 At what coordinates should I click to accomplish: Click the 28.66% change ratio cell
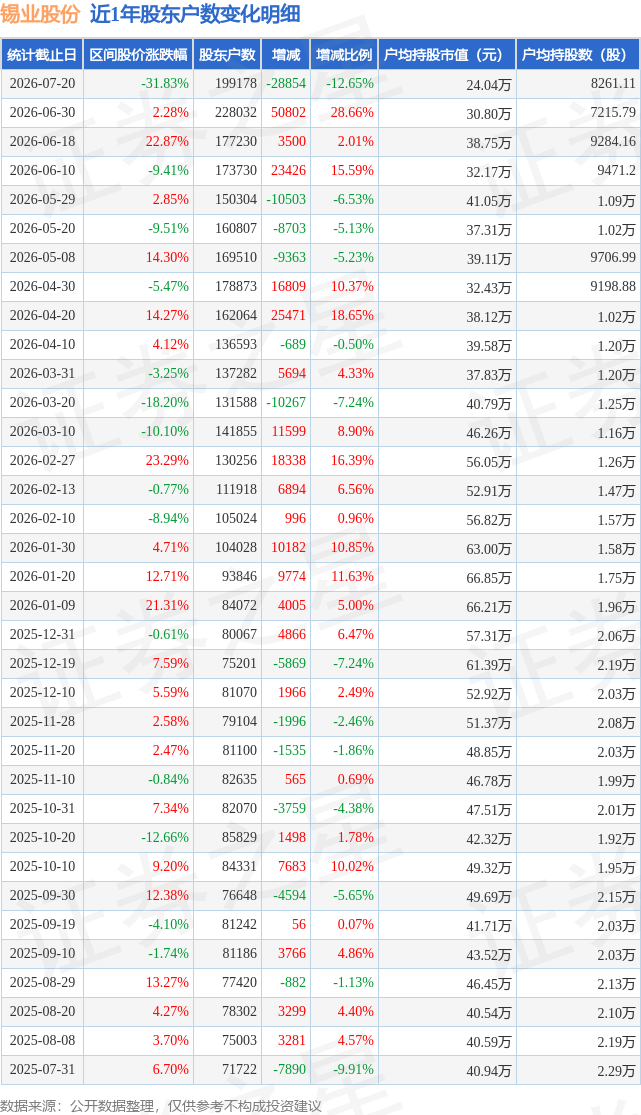[x=350, y=112]
